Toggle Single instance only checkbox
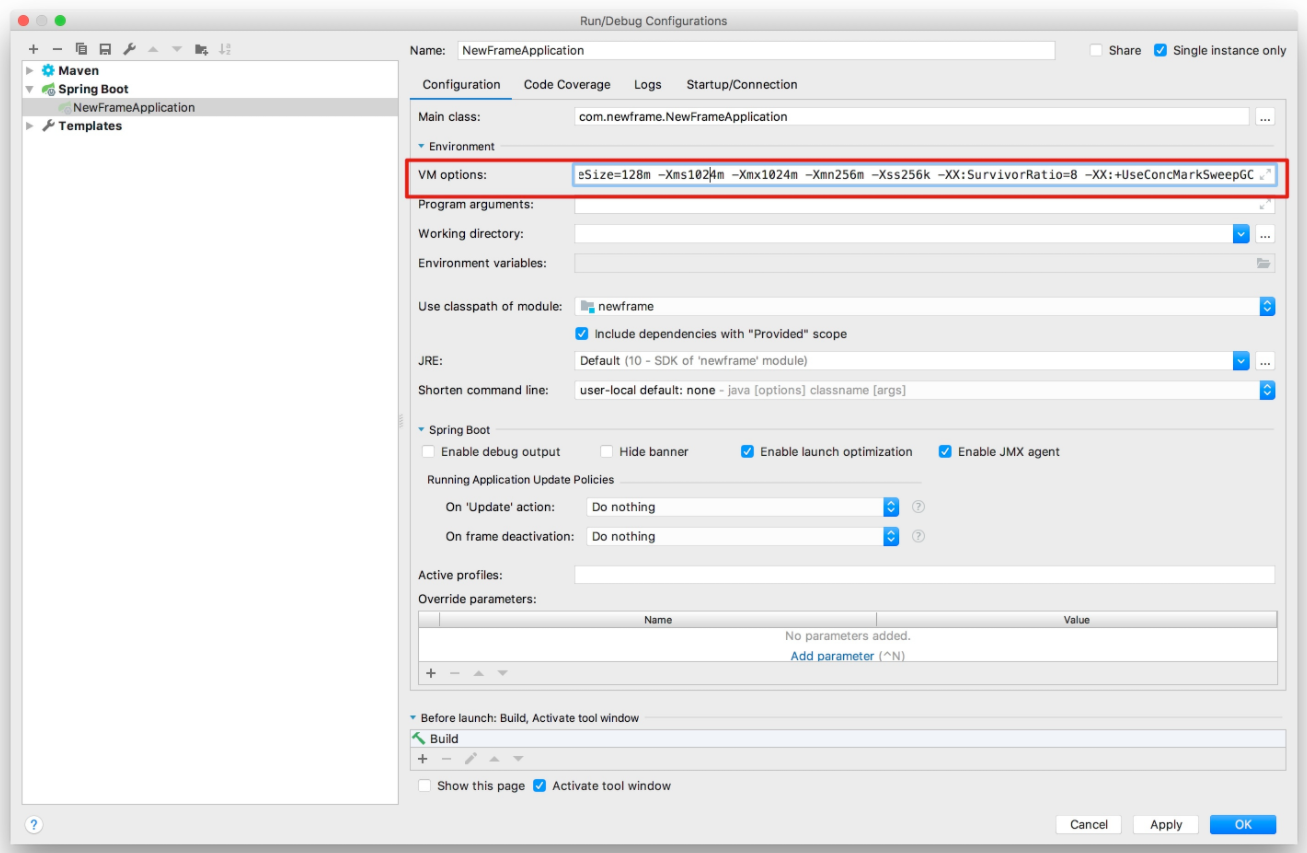1307x853 pixels. 1160,50
